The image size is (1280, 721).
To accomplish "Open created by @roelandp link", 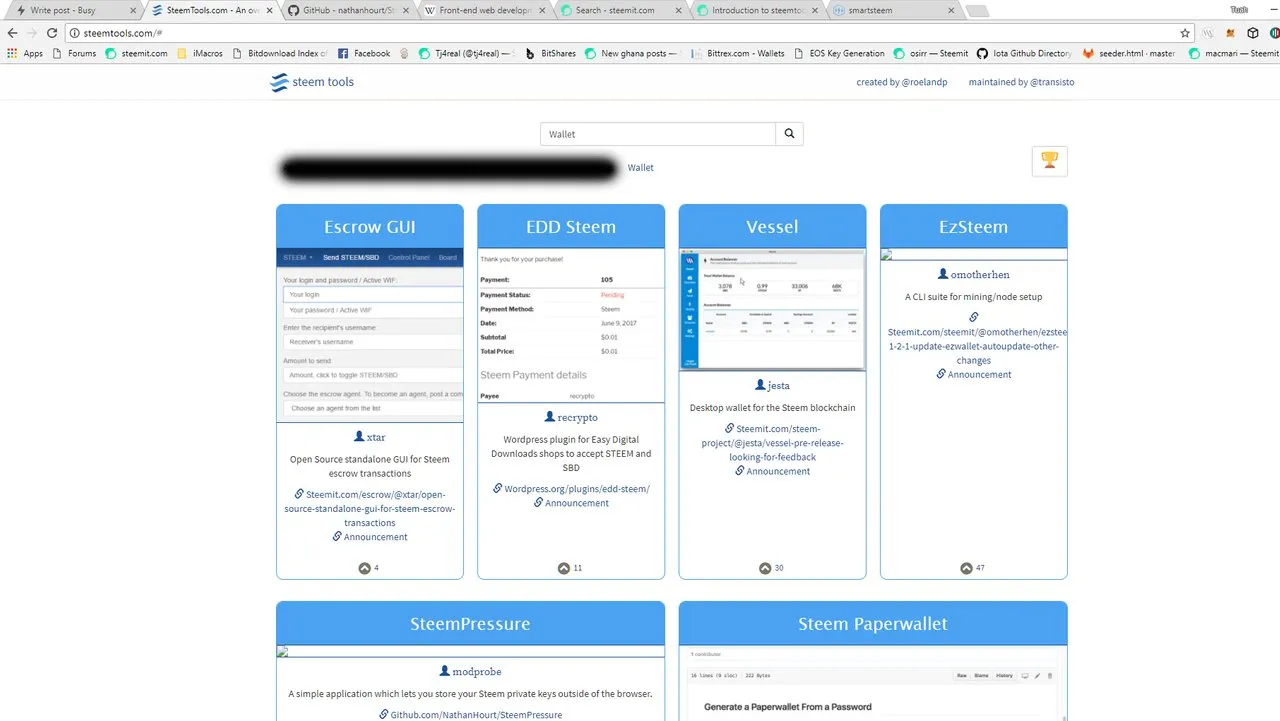I will point(902,82).
